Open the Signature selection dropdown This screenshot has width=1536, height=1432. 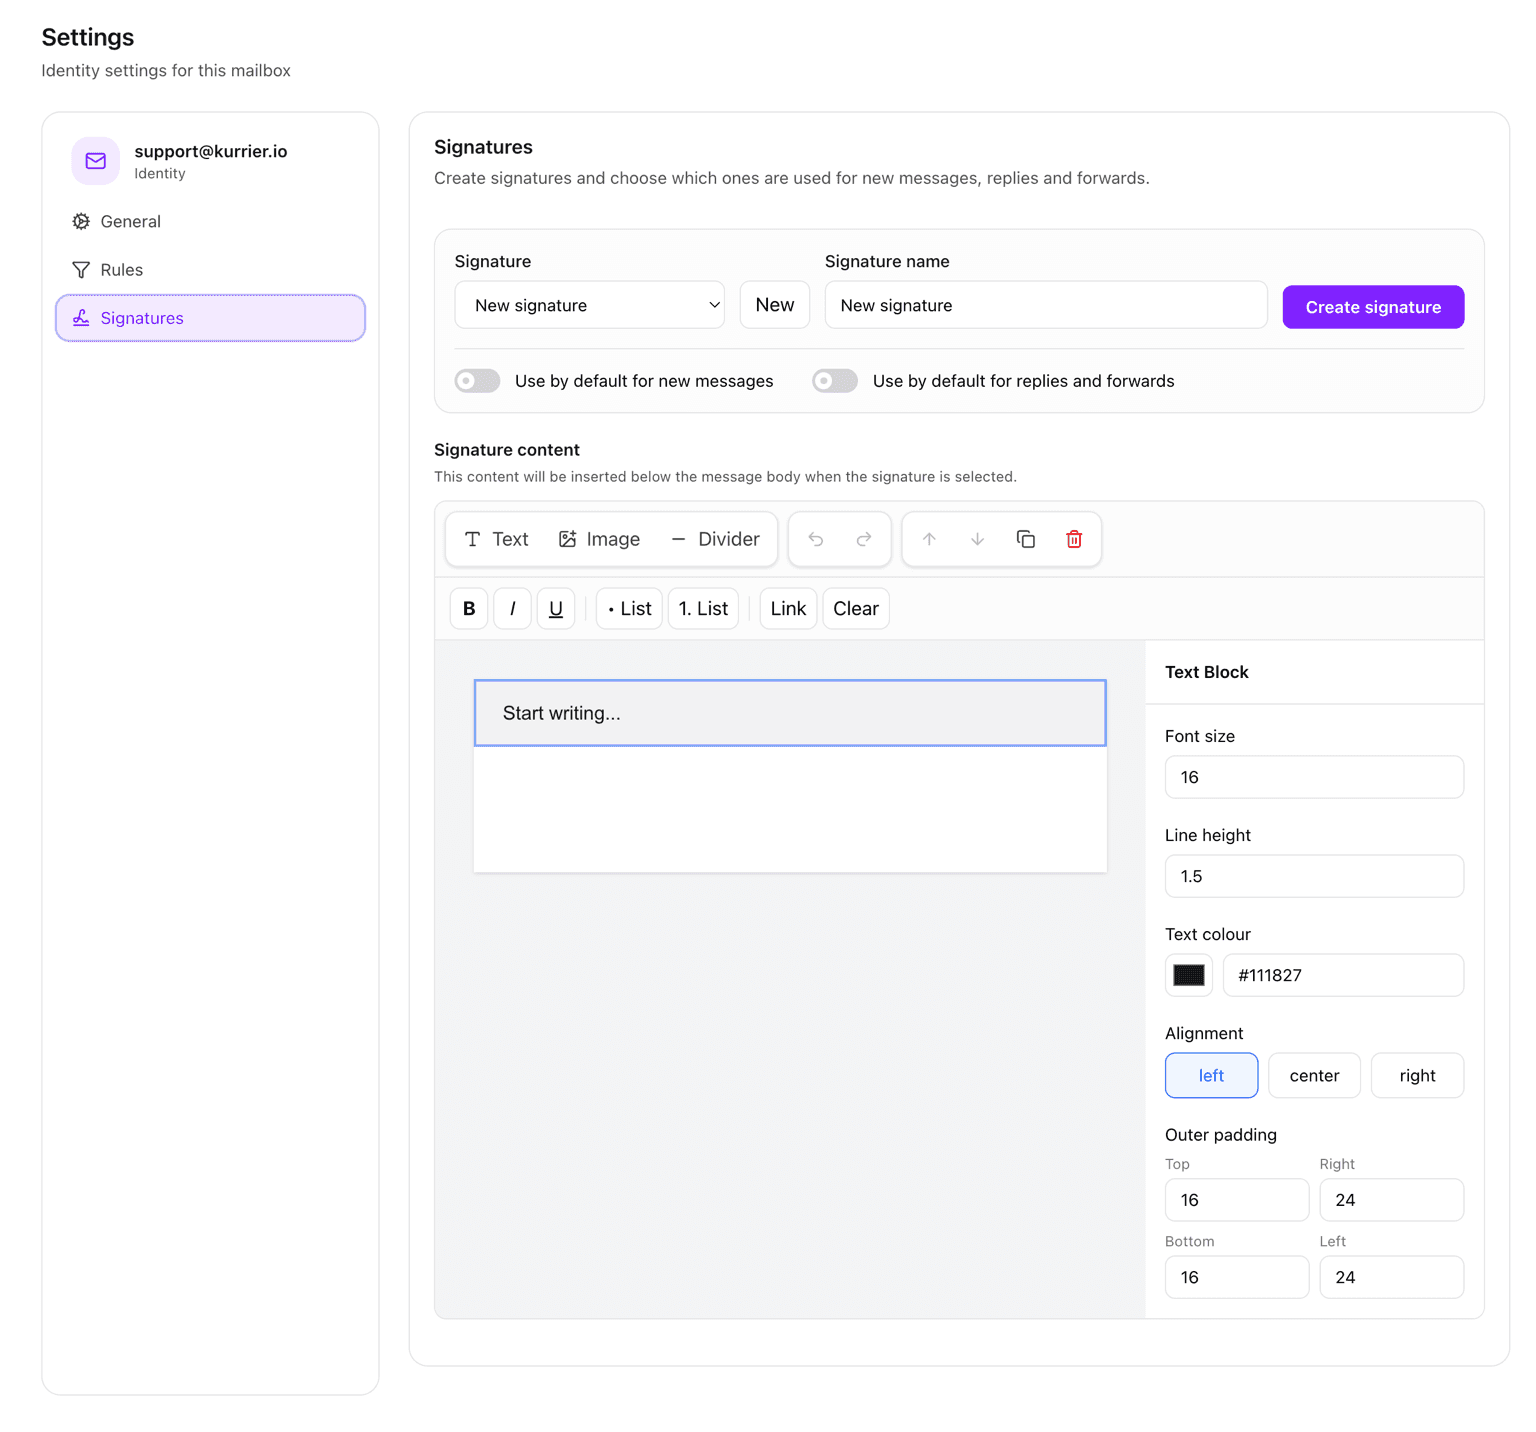click(590, 305)
